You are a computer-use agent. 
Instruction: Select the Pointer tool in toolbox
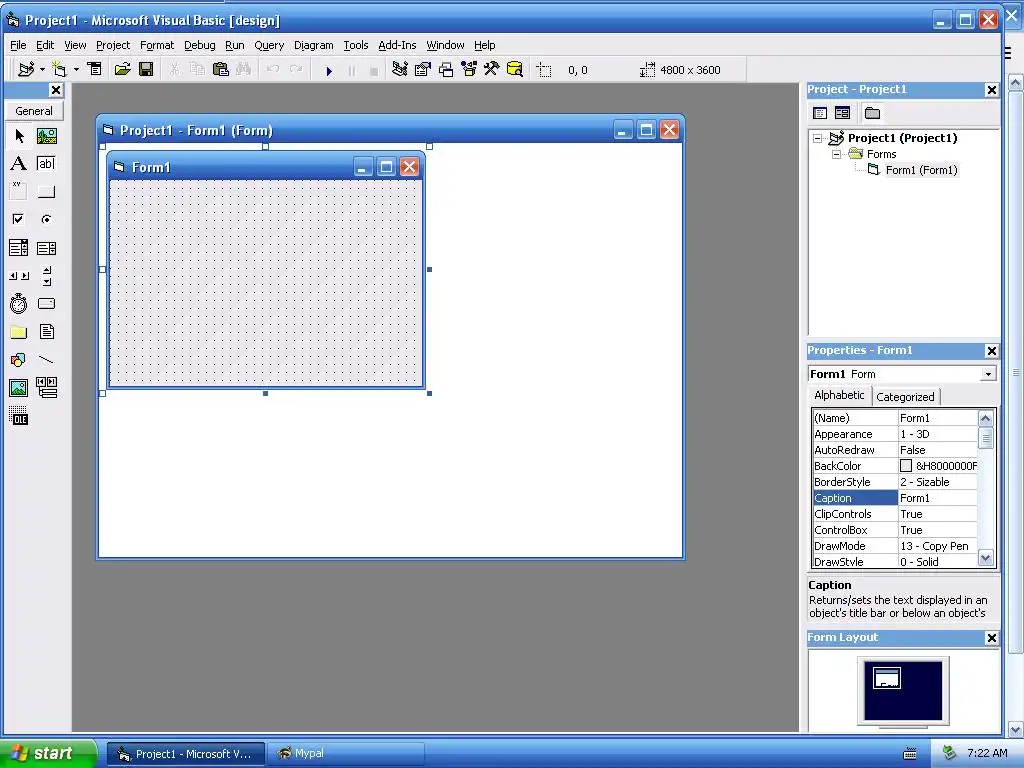pos(19,136)
